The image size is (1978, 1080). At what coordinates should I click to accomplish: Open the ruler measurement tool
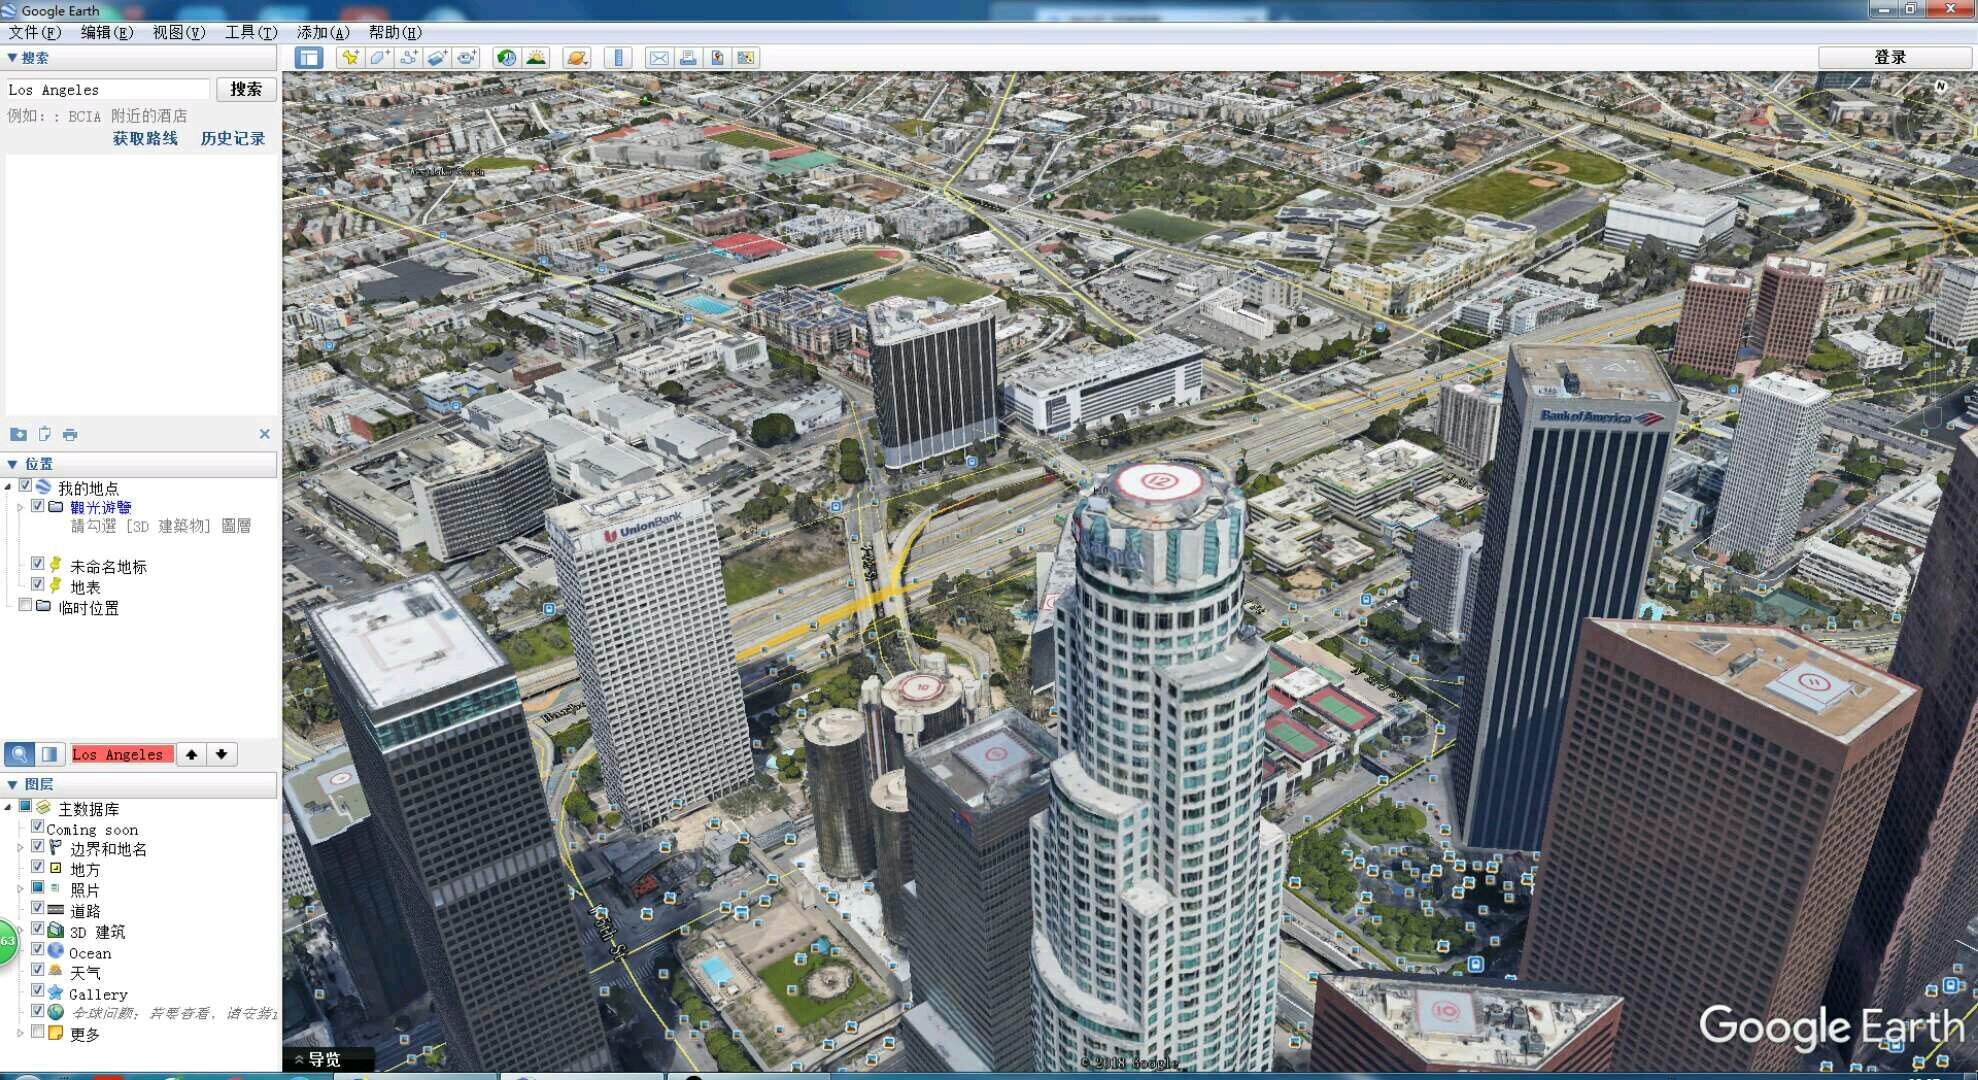point(618,58)
